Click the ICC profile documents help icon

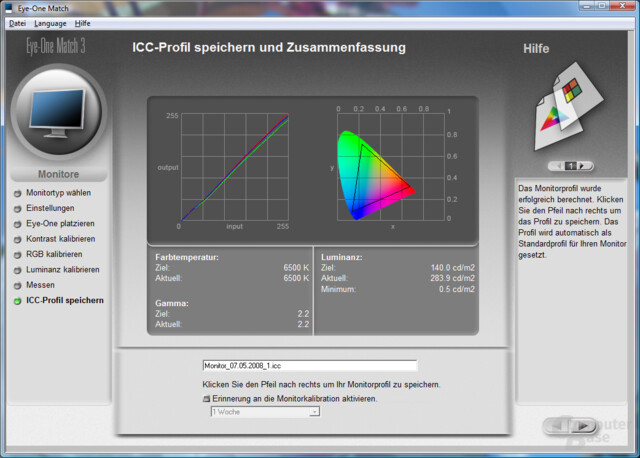click(x=569, y=107)
